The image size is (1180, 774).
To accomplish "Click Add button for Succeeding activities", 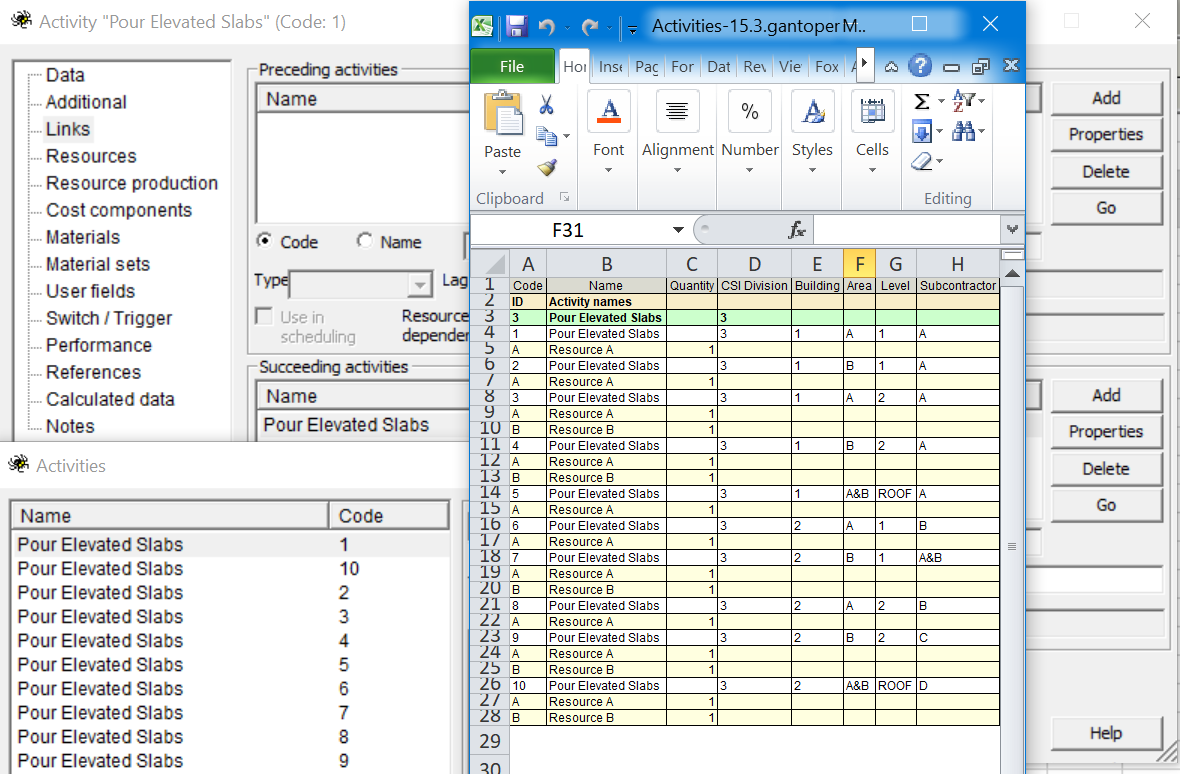I will (1106, 395).
